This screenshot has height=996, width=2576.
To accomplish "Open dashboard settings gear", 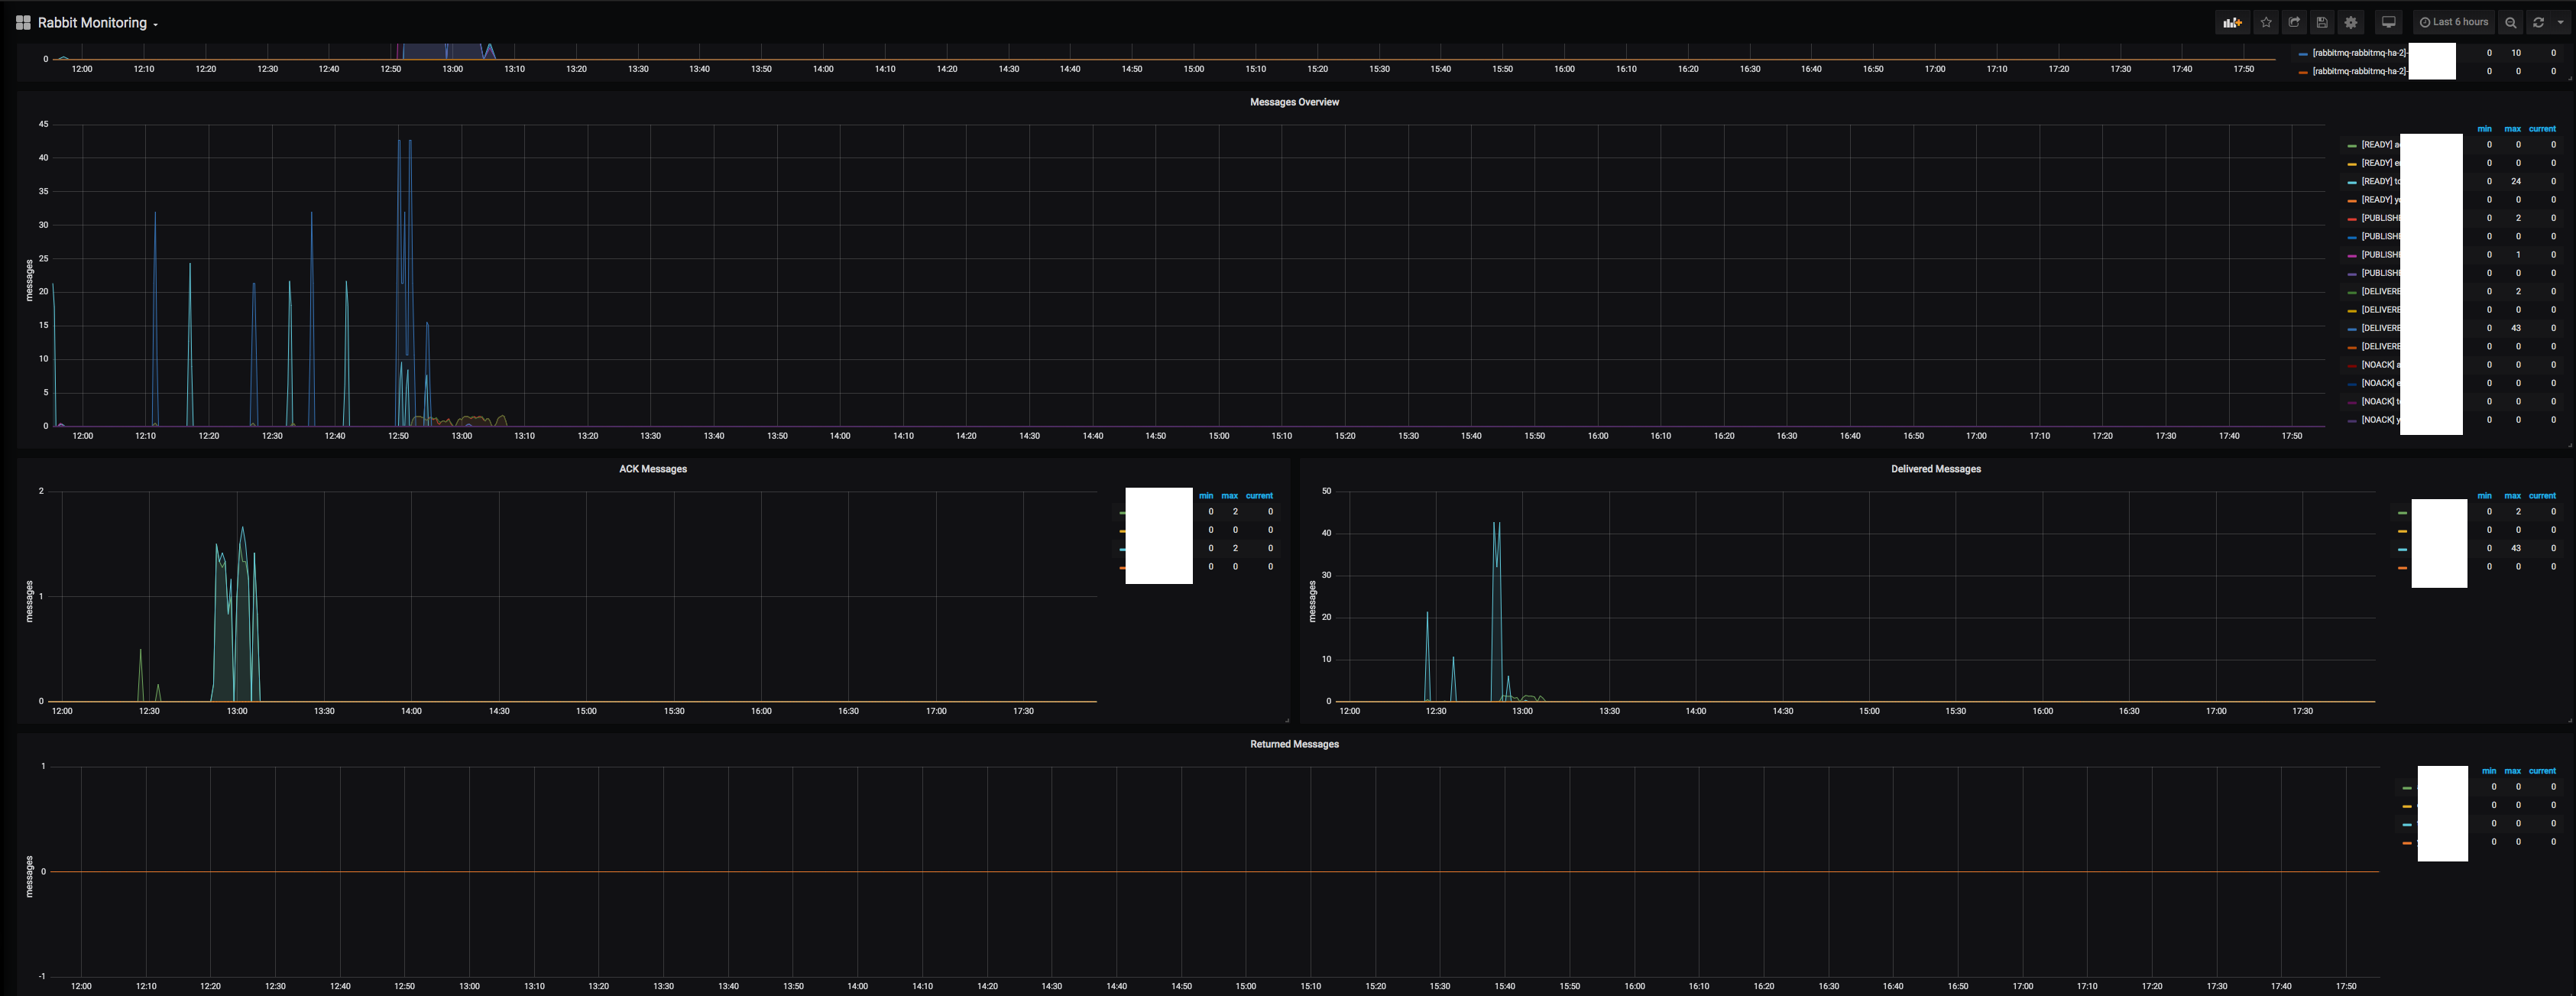I will click(x=2351, y=22).
